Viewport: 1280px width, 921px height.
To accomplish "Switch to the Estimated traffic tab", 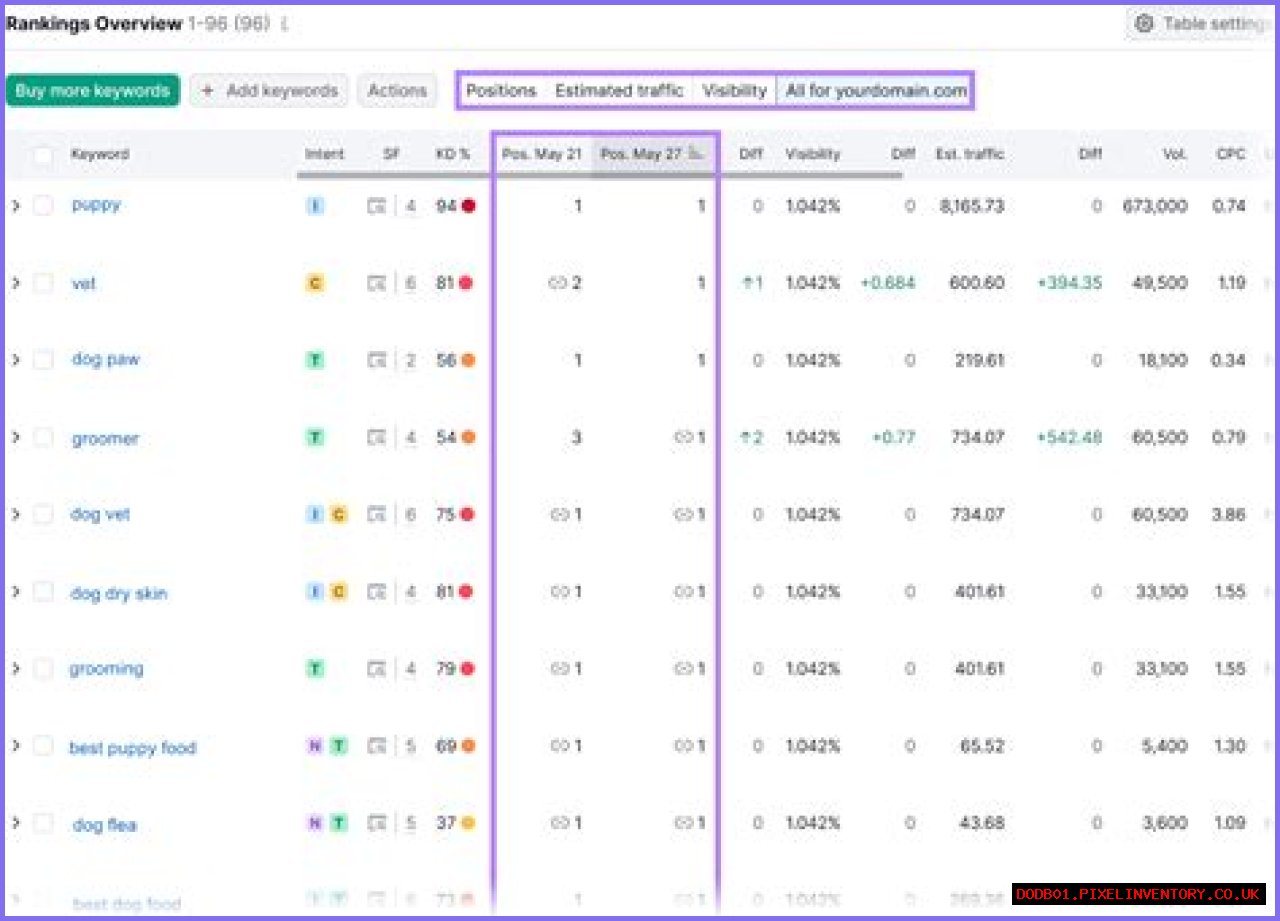I will (618, 90).
